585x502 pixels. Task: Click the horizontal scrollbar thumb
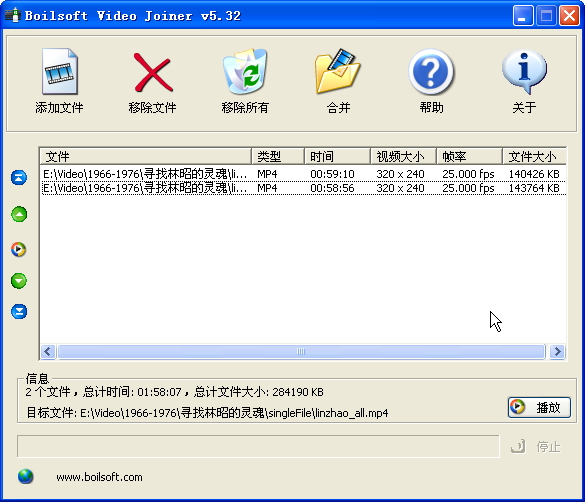tap(301, 351)
